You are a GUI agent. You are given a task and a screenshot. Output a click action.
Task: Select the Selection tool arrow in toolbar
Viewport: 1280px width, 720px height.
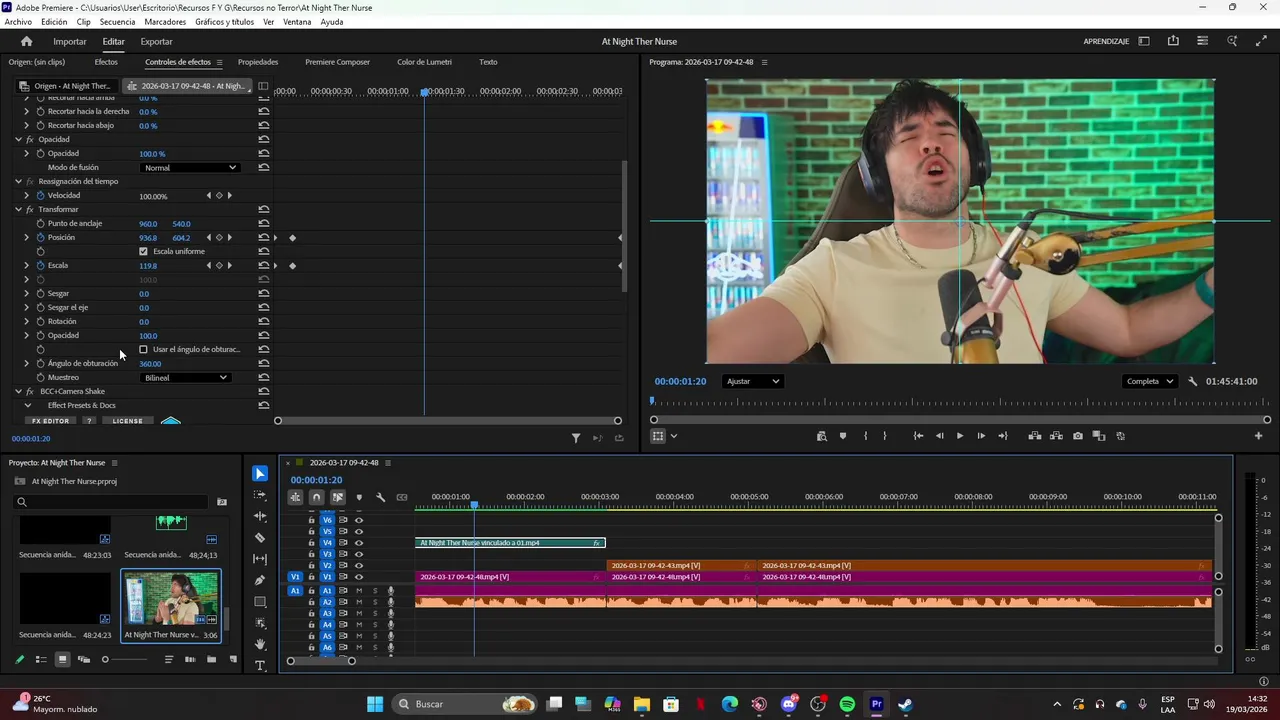260,474
